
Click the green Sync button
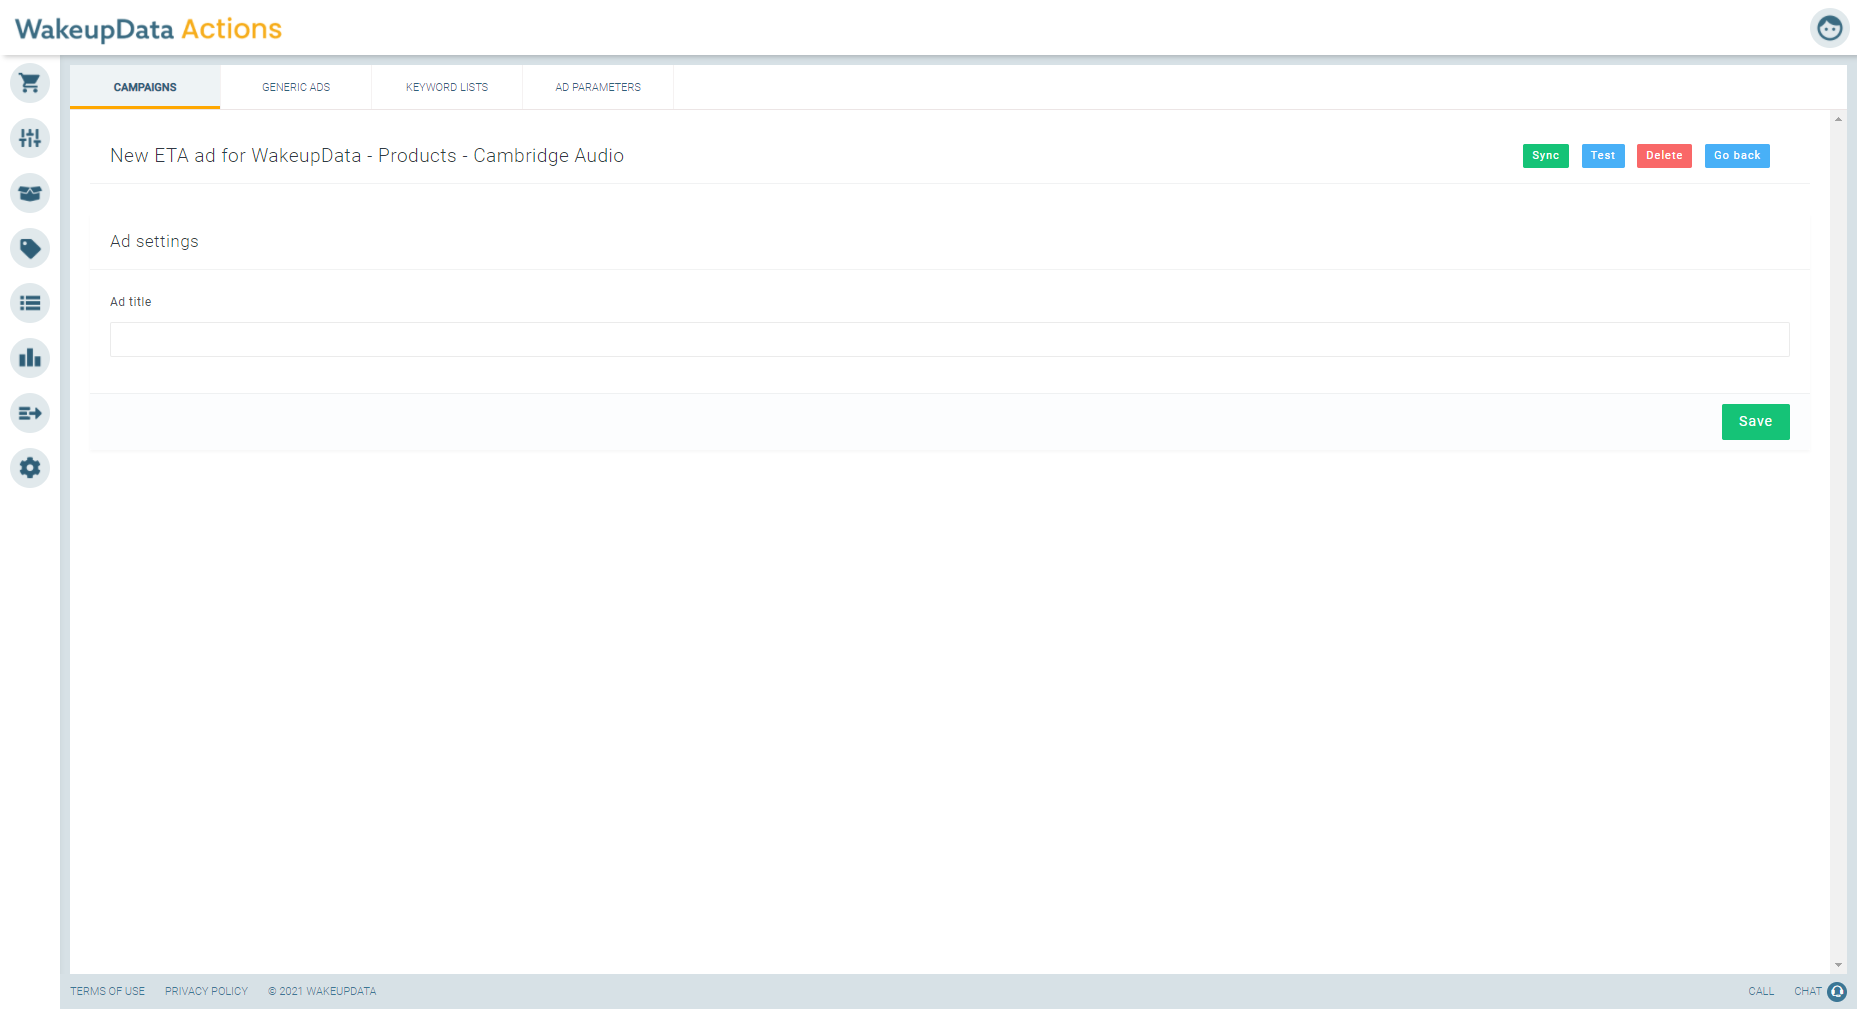(1545, 156)
